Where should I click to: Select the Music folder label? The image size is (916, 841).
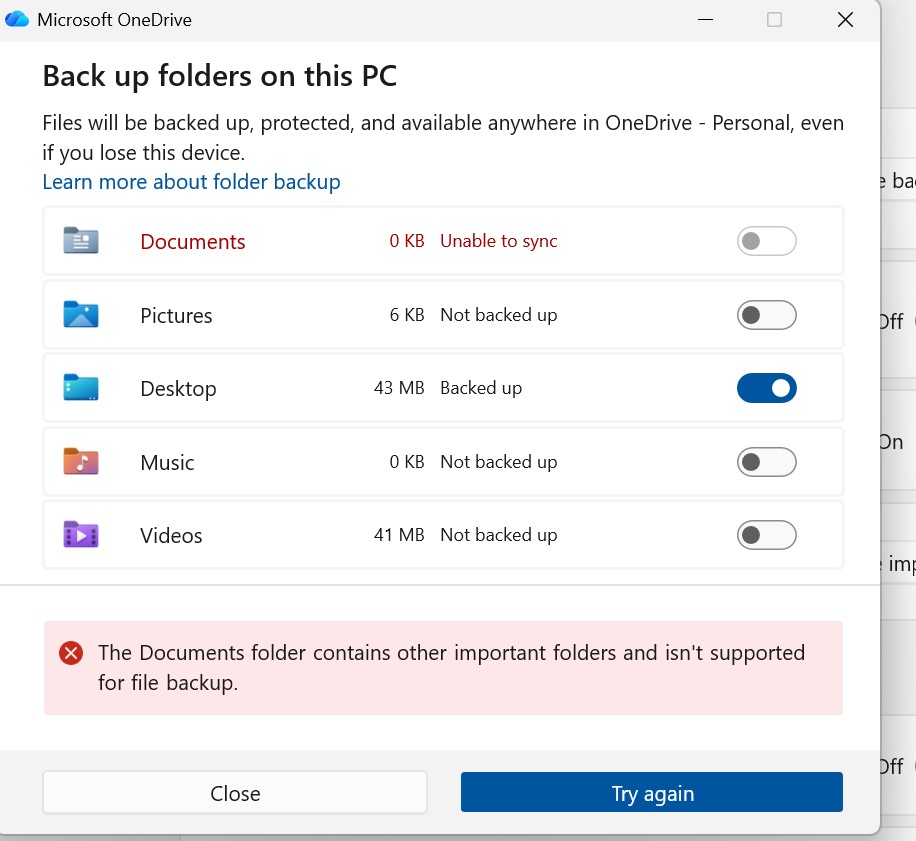tap(167, 463)
